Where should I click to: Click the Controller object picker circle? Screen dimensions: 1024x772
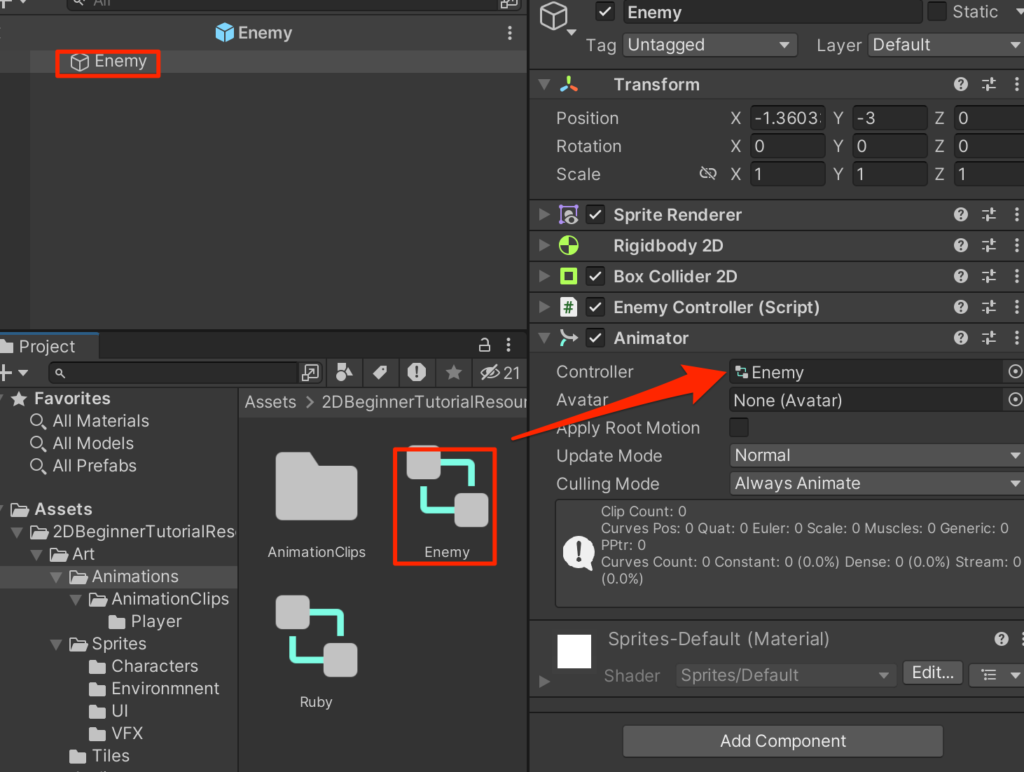1015,372
